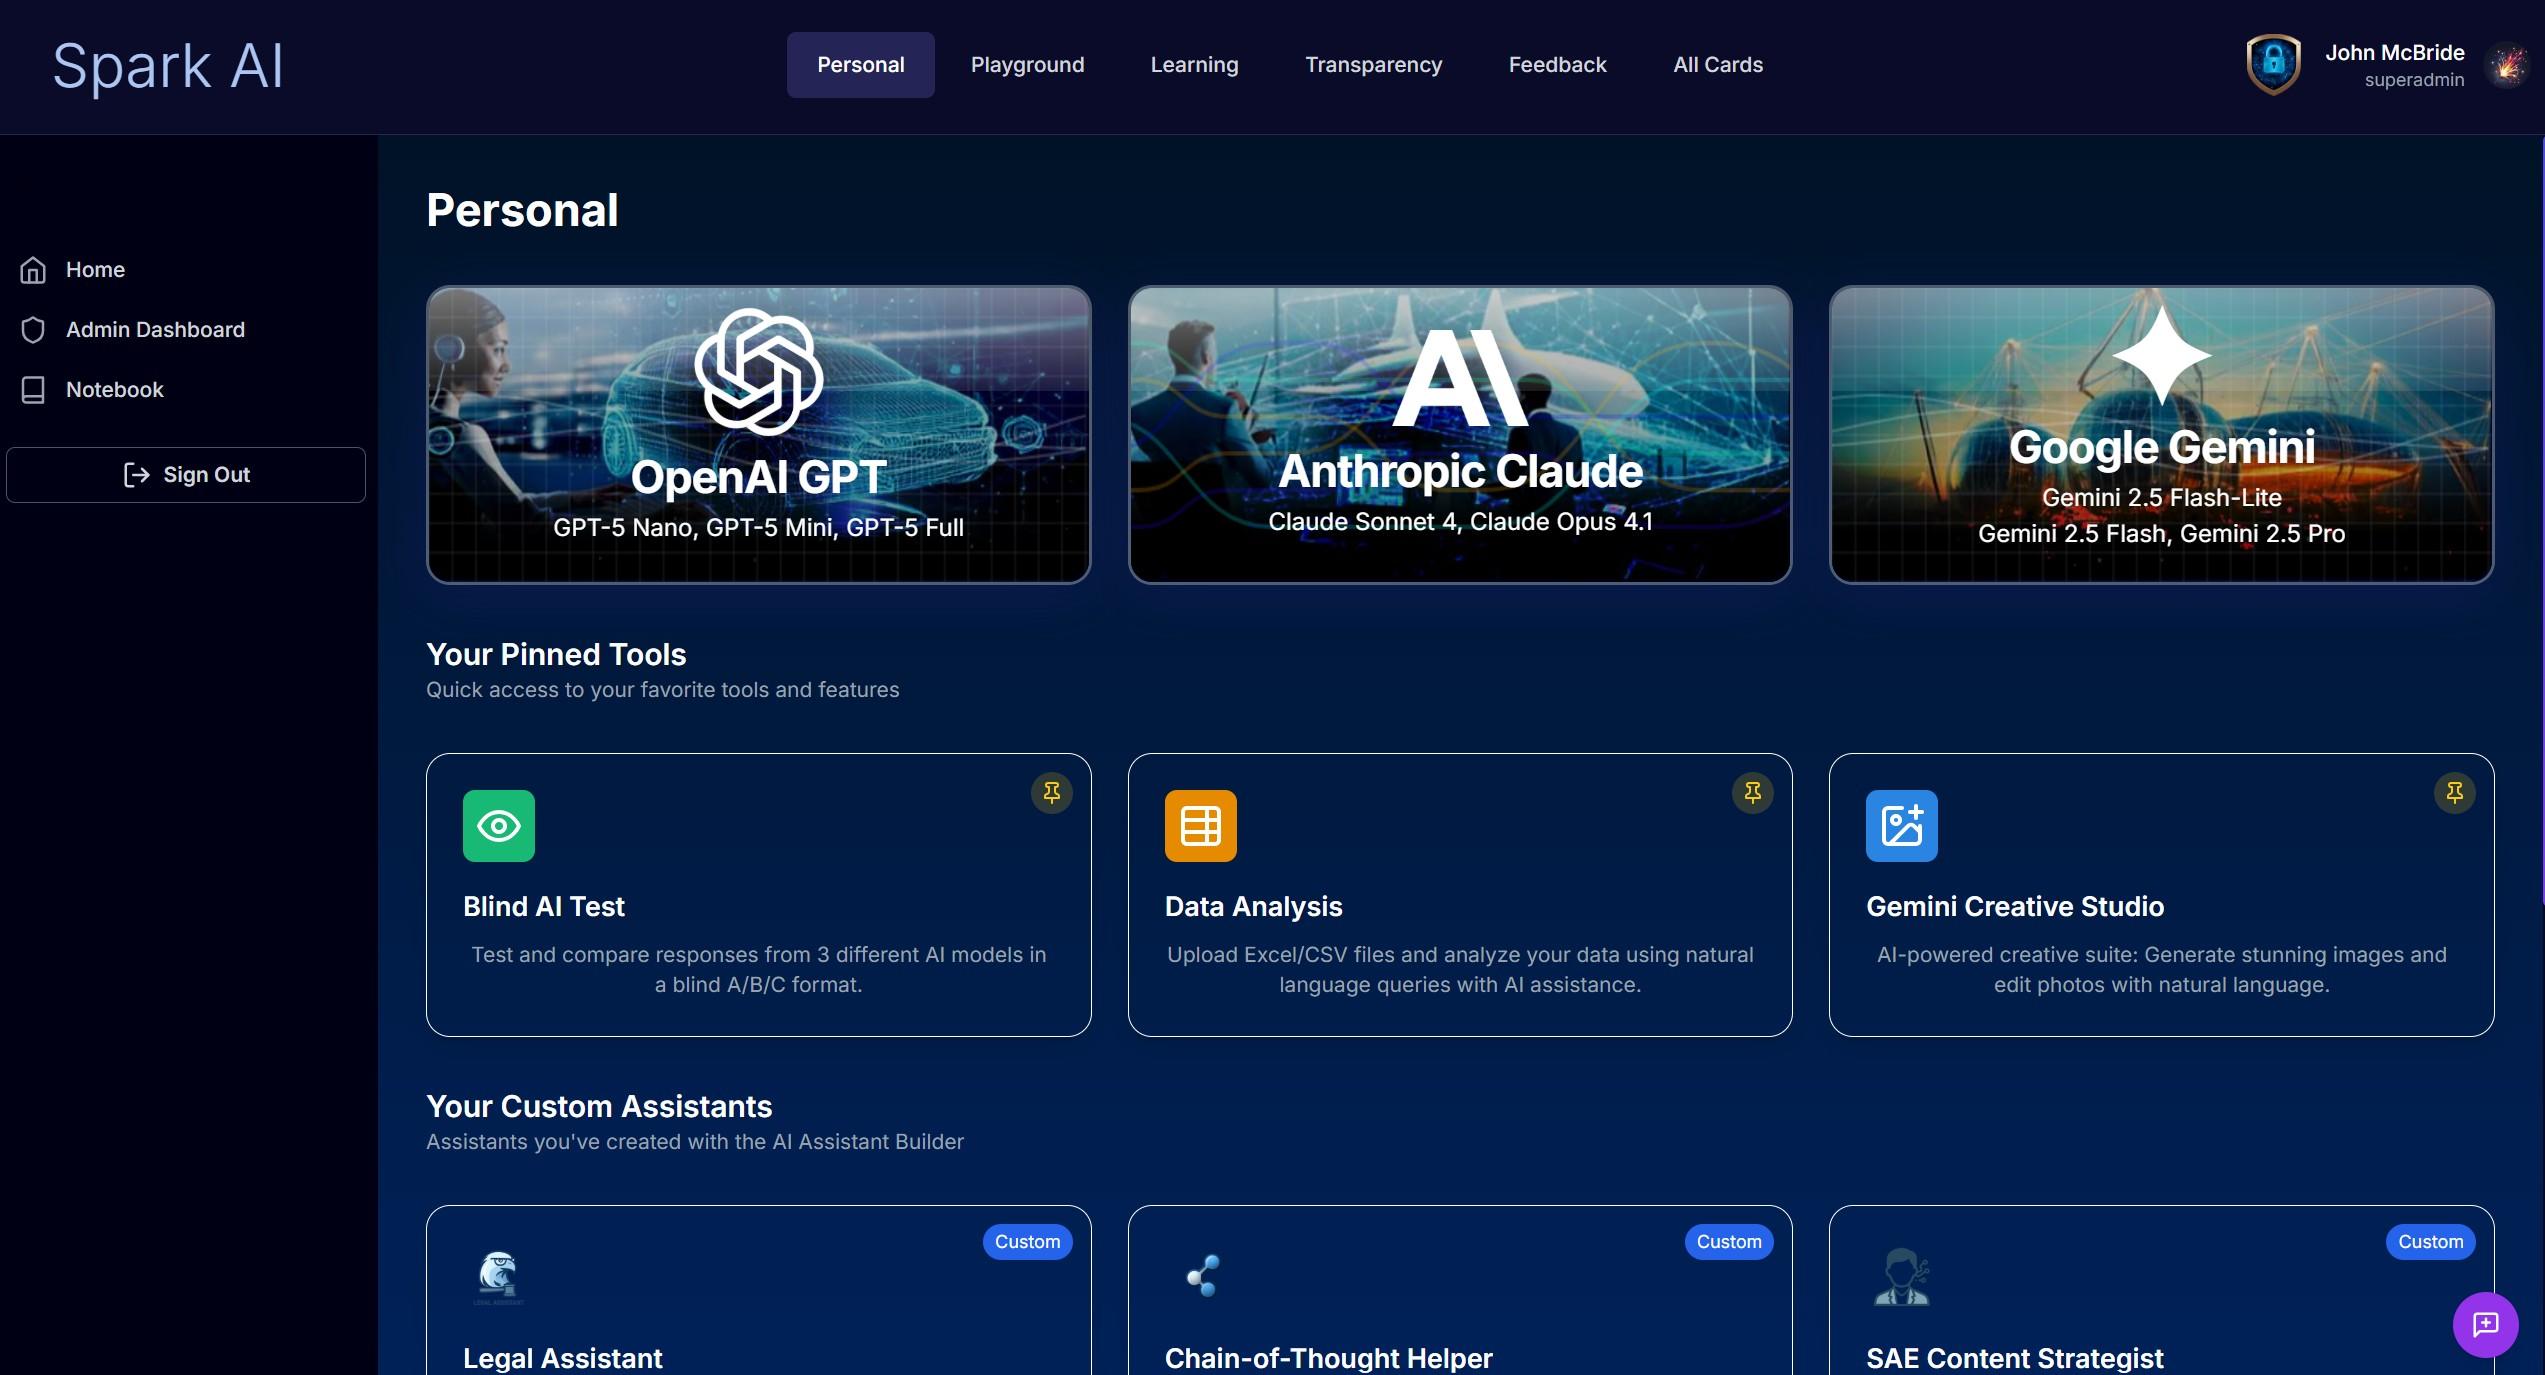Open the Feedback tab

tap(1557, 65)
